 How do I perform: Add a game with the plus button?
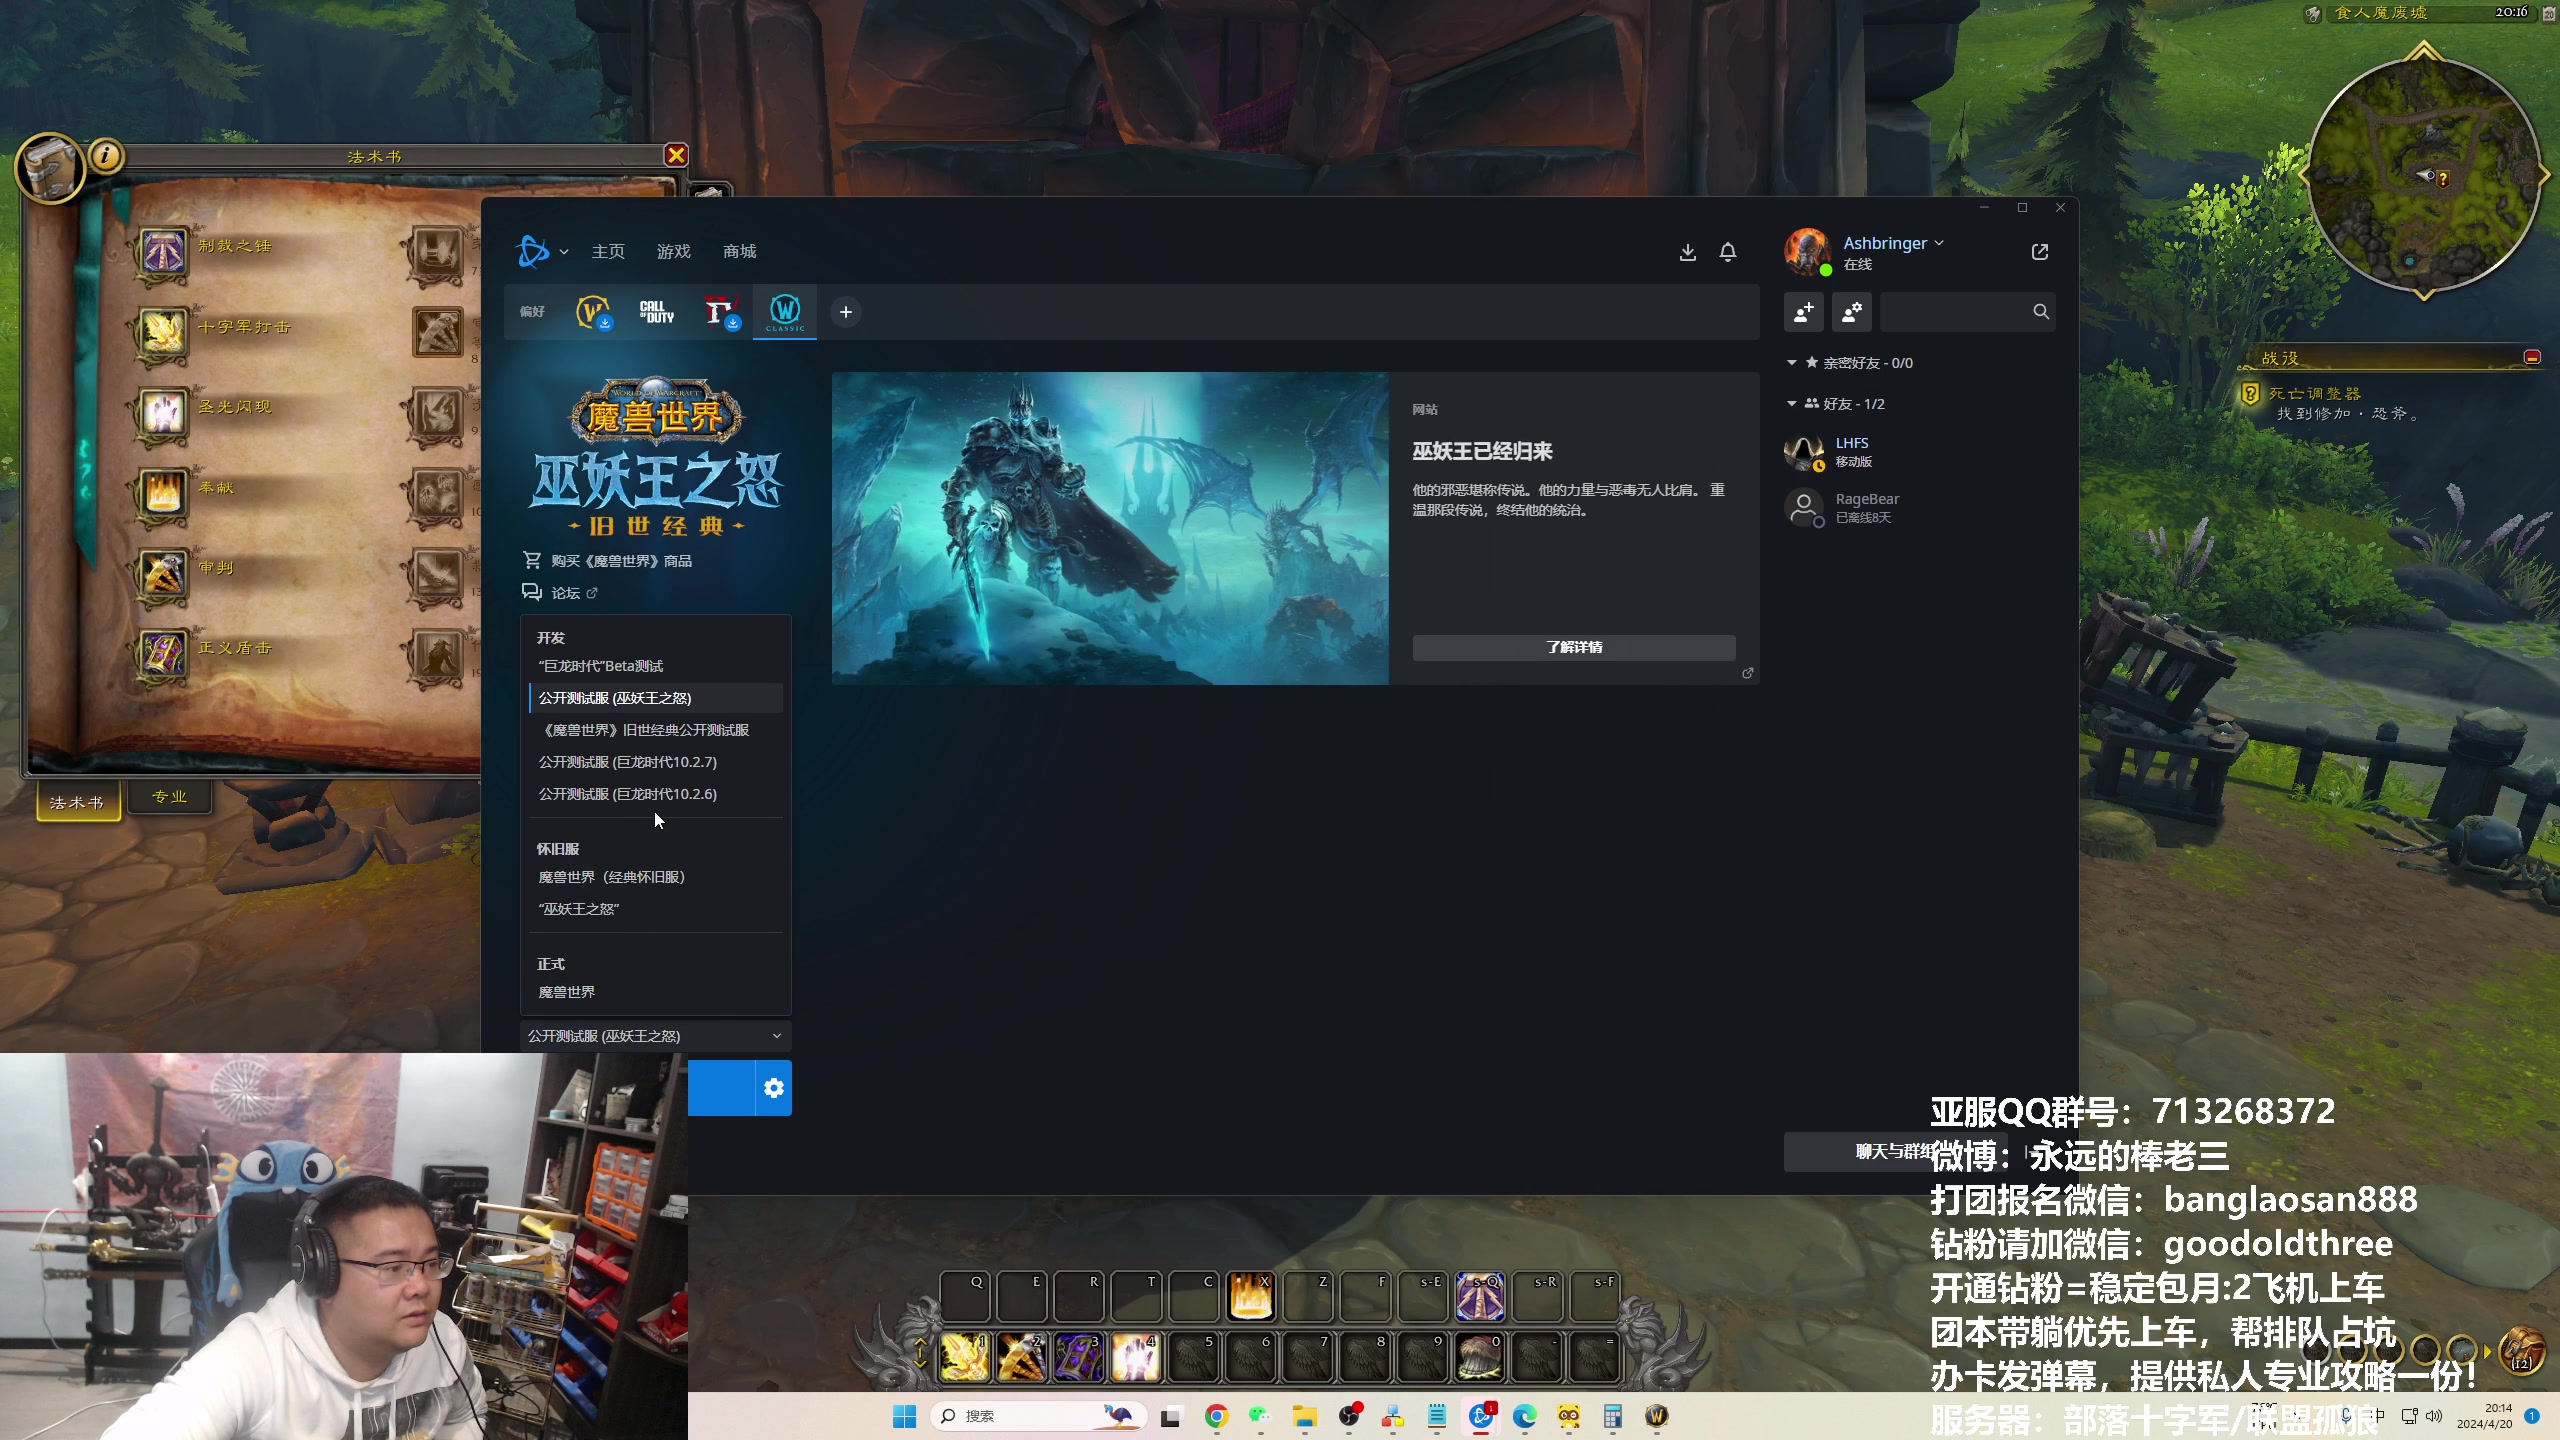pyautogui.click(x=845, y=312)
